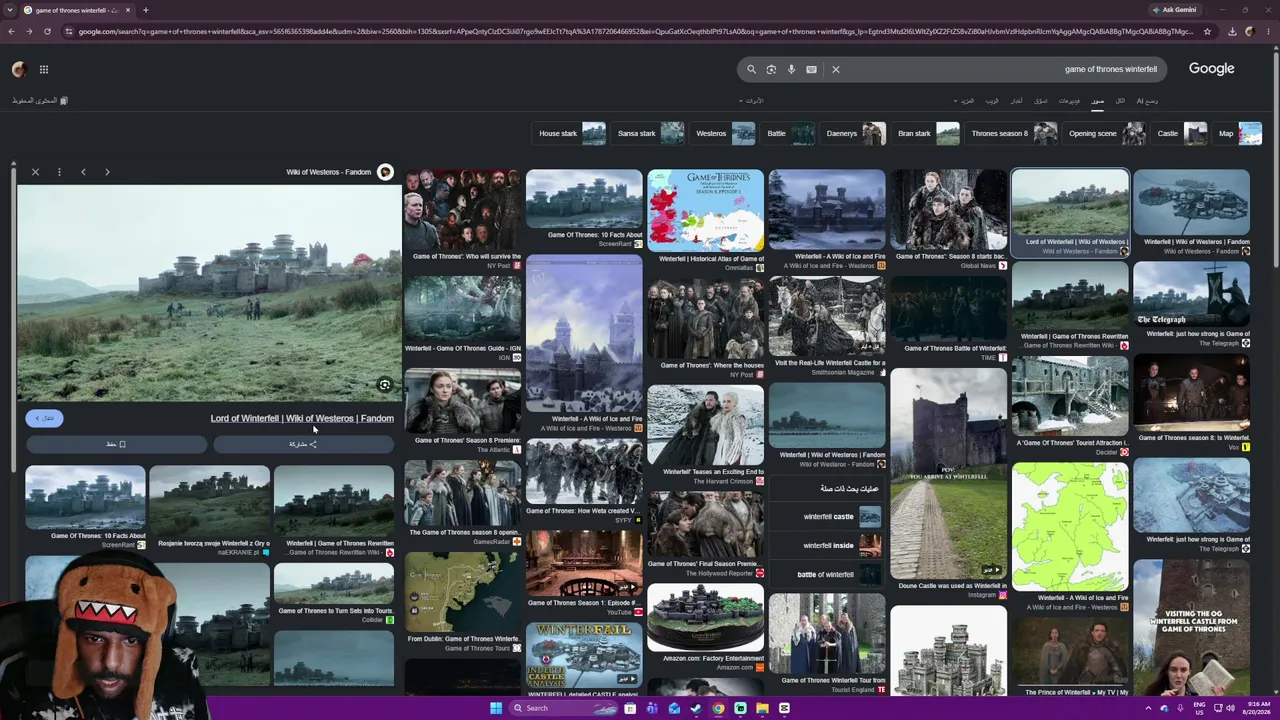Open the Amazon Factory Entertainment castle thumbnail
The width and height of the screenshot is (1280, 720).
[705, 617]
